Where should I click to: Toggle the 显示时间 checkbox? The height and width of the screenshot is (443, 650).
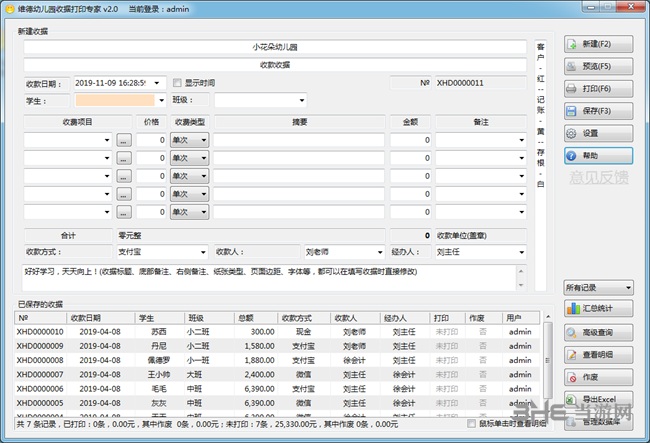177,83
